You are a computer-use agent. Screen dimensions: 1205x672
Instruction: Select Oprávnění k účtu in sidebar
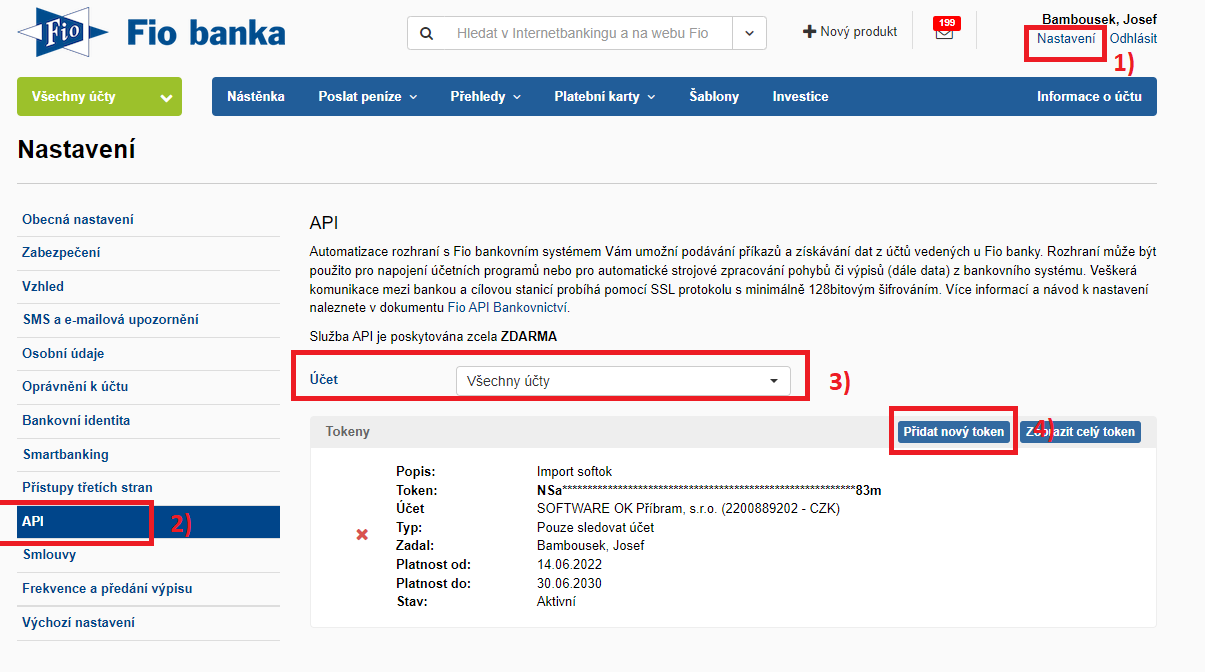[x=75, y=387]
